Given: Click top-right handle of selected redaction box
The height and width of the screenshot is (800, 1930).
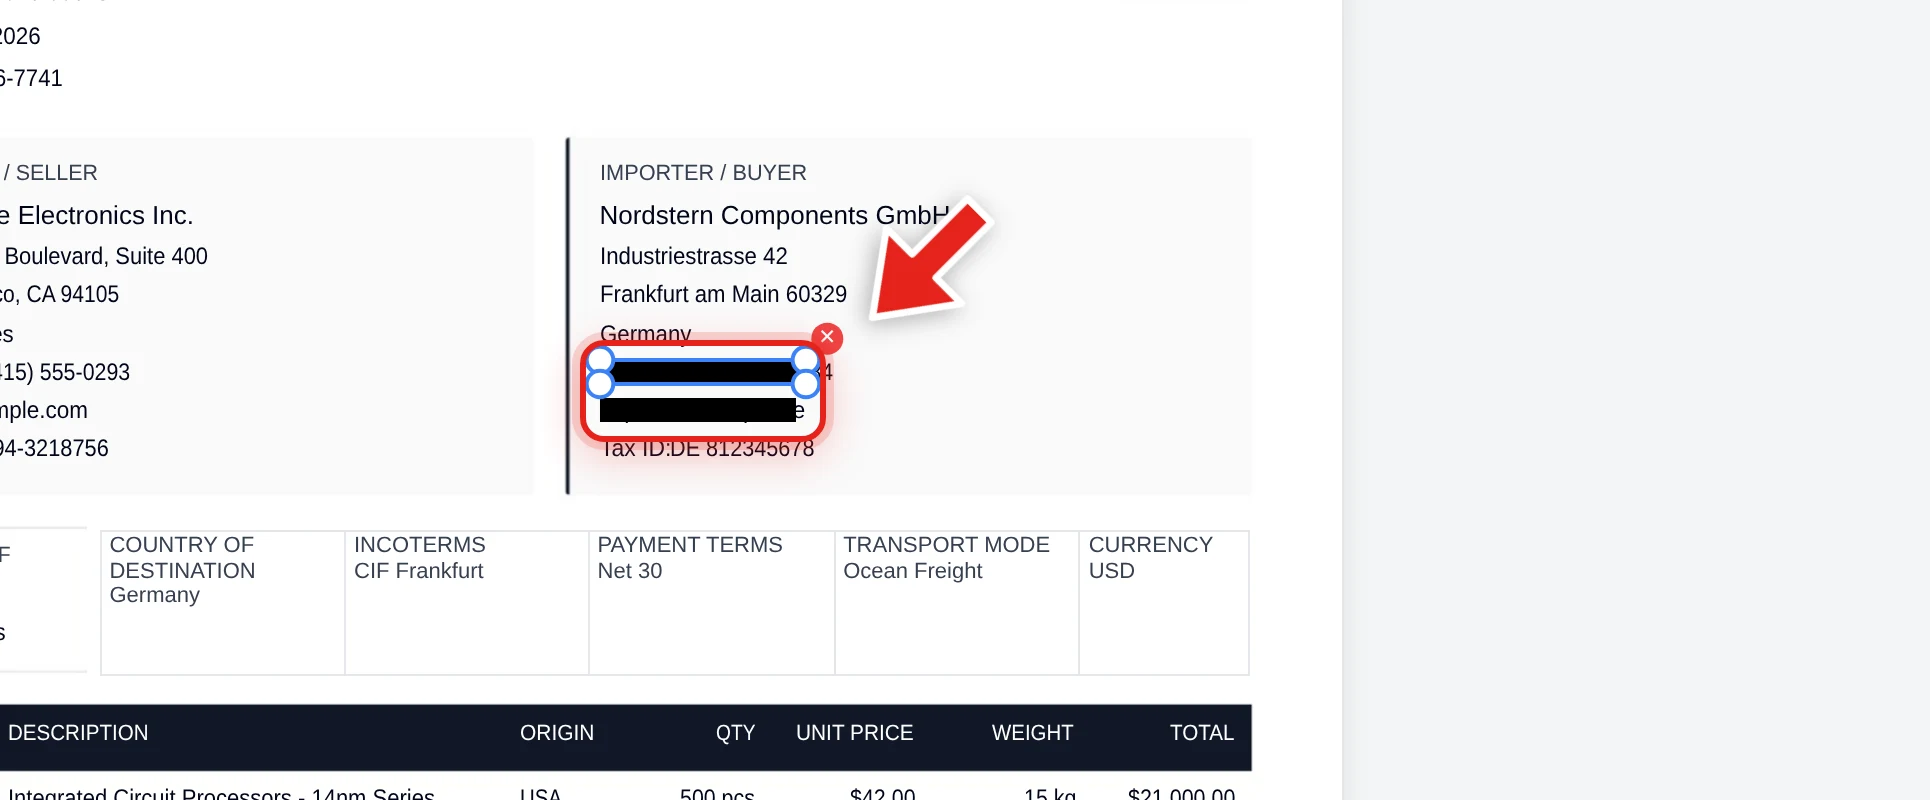Looking at the screenshot, I should coord(805,359).
